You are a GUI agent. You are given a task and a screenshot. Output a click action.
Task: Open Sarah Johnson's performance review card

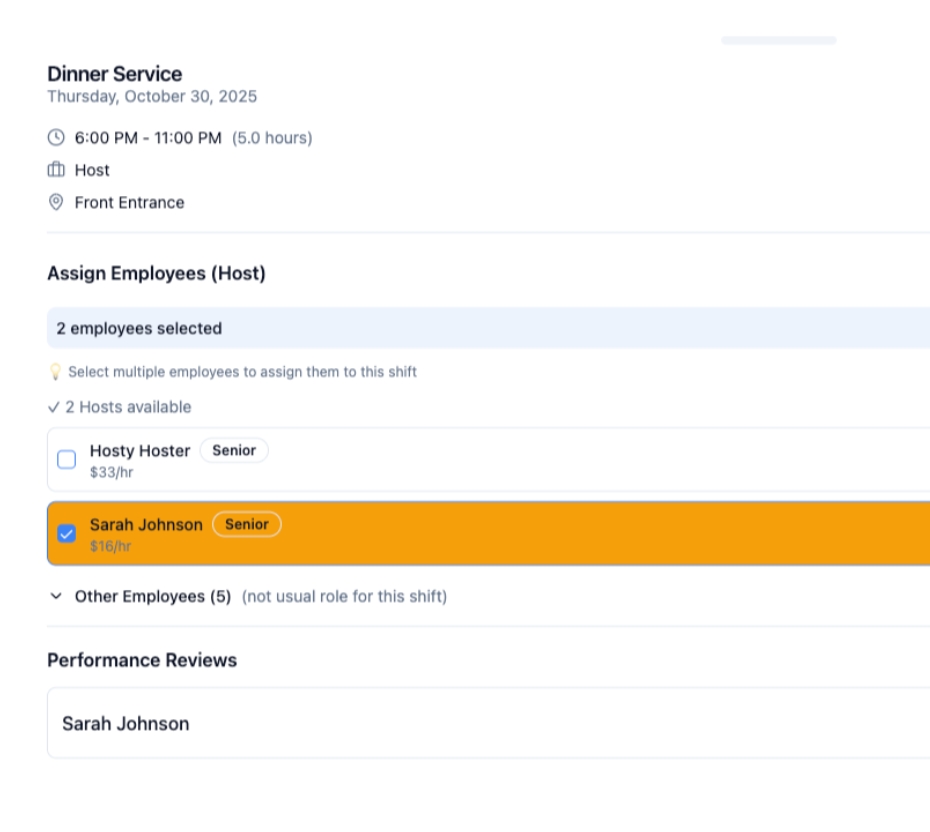[488, 723]
